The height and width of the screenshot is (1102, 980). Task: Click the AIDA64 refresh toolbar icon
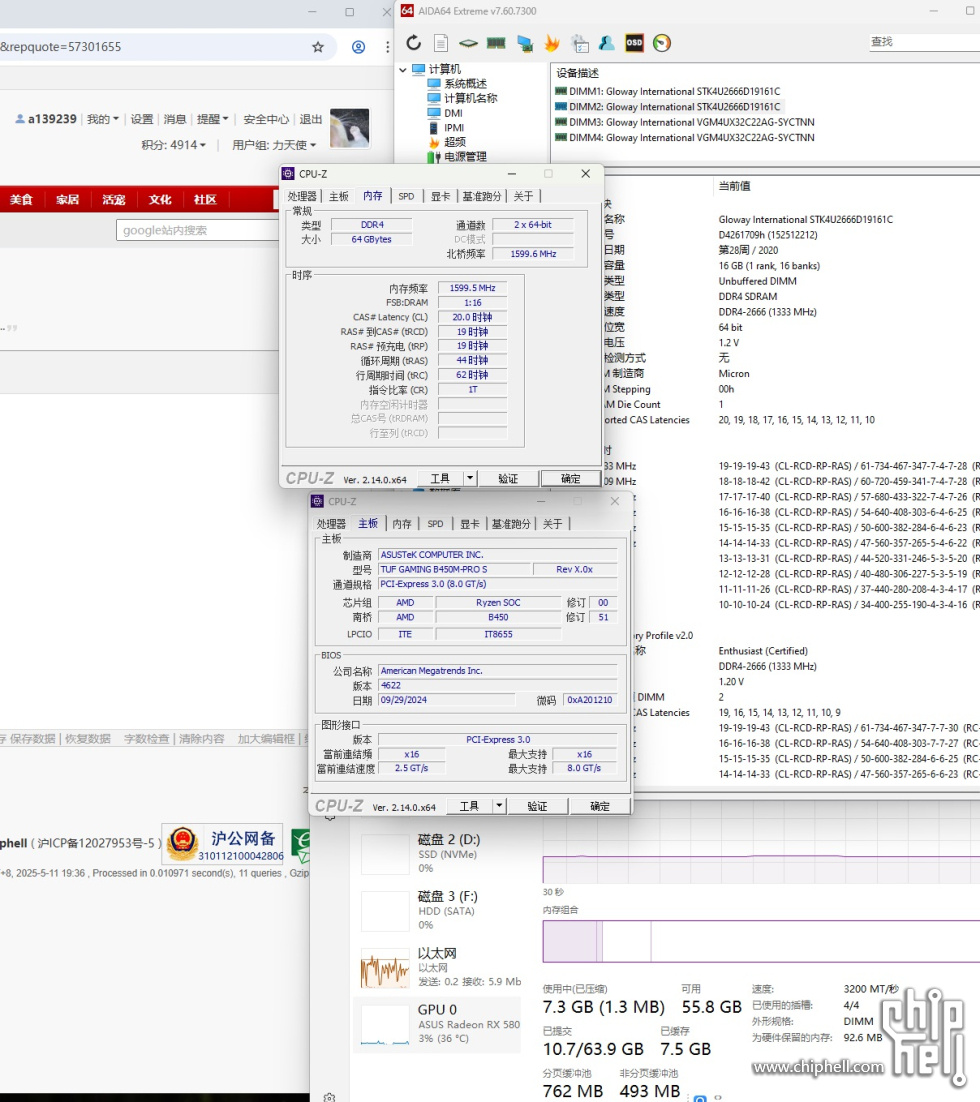coord(413,43)
